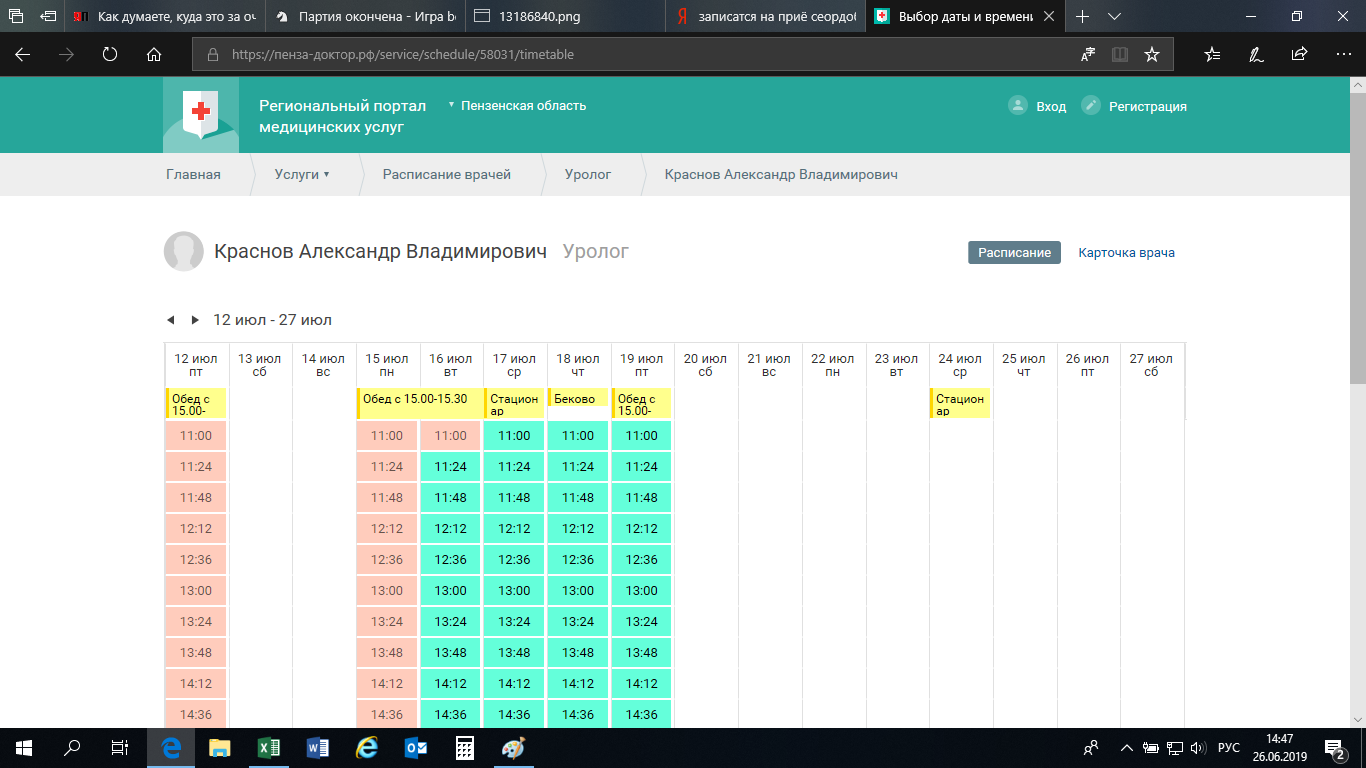Click the reading view book icon
Image resolution: width=1366 pixels, height=768 pixels.
point(1120,55)
